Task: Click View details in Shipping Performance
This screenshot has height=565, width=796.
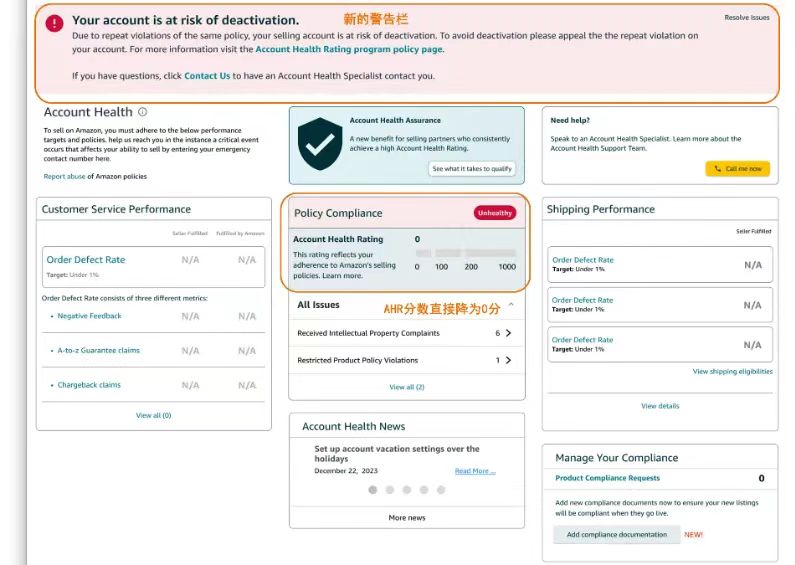Action: (x=660, y=406)
